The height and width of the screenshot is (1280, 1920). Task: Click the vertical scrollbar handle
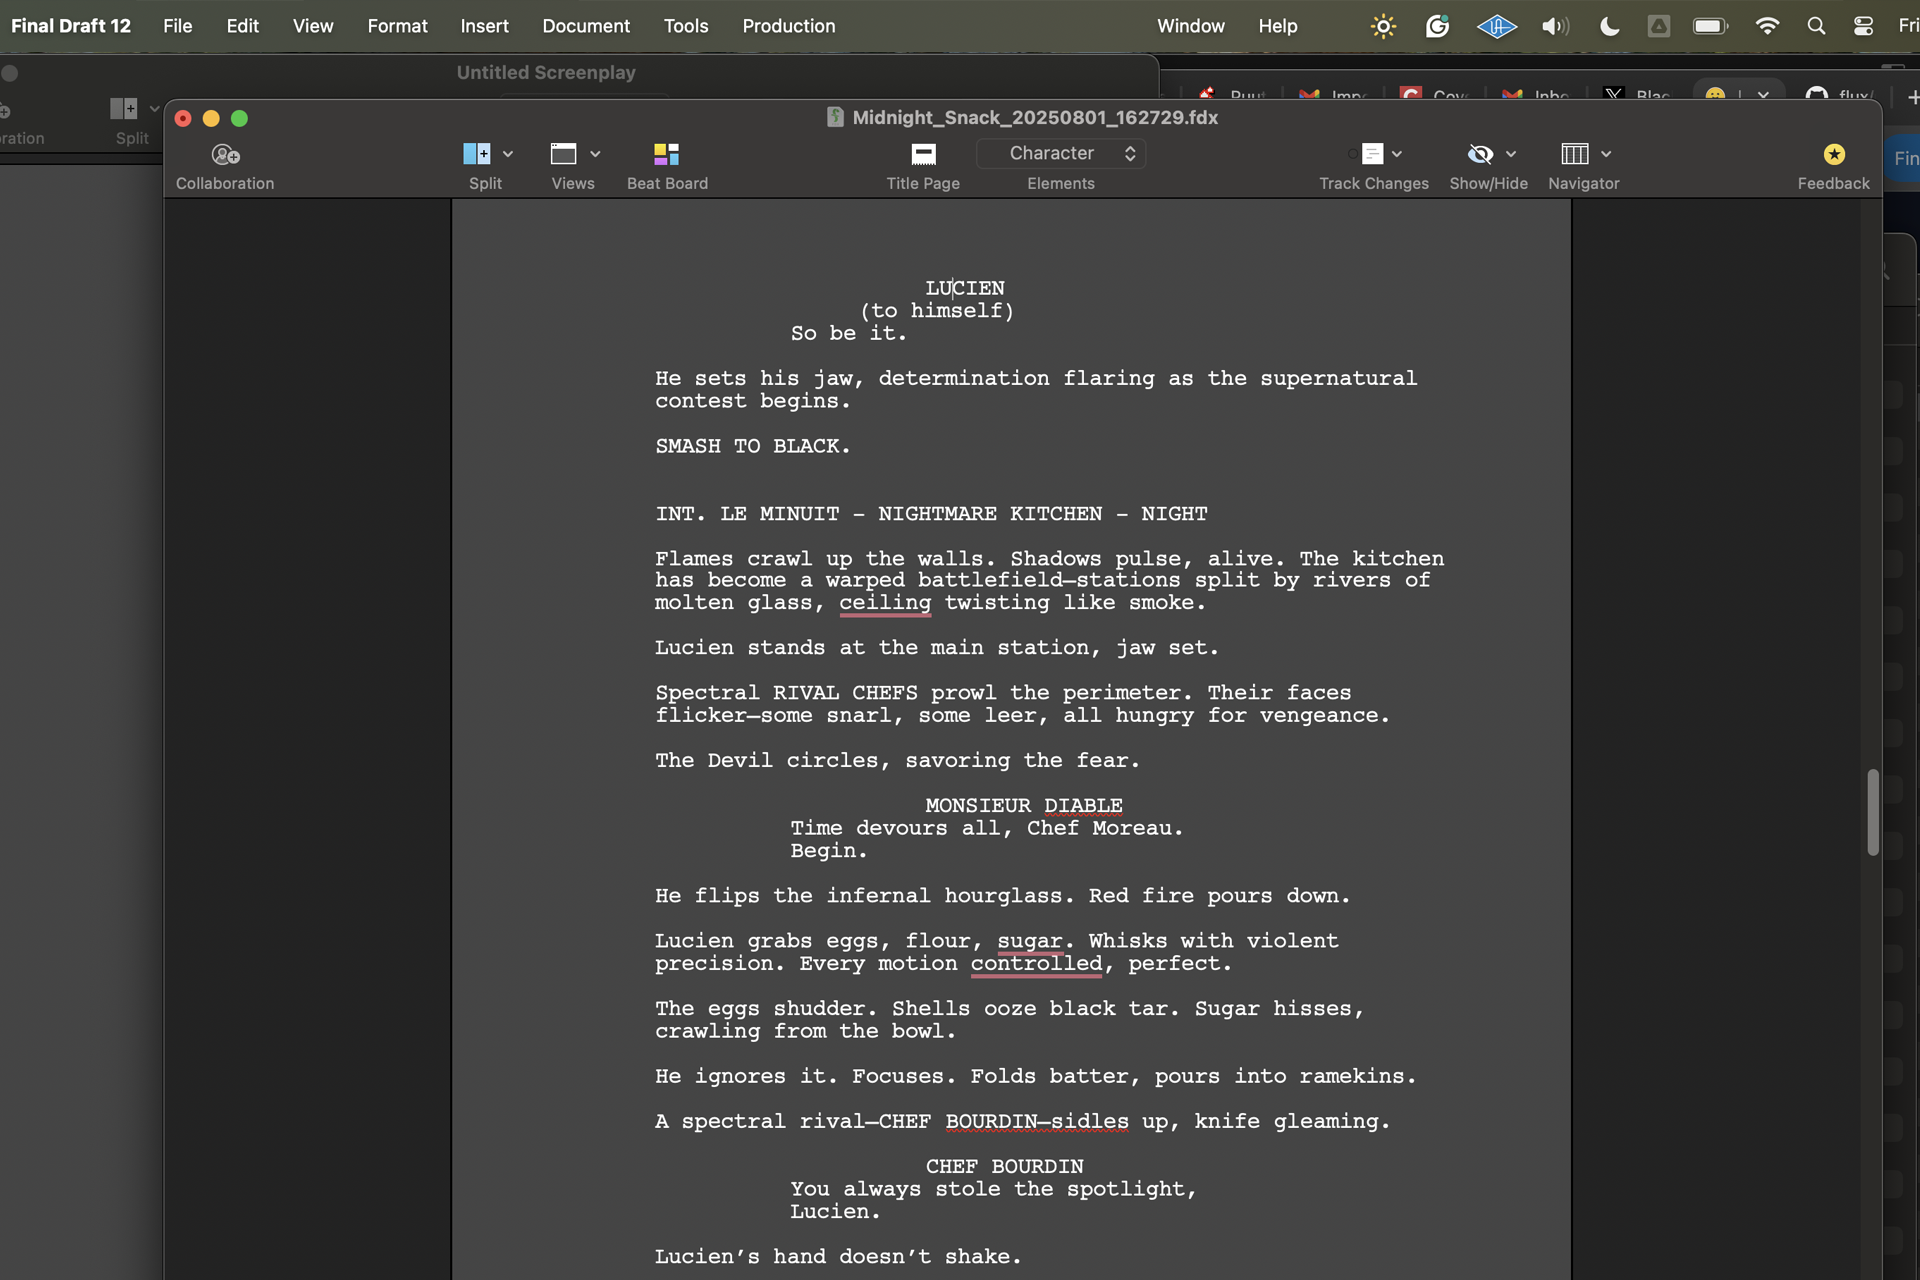(x=1873, y=812)
